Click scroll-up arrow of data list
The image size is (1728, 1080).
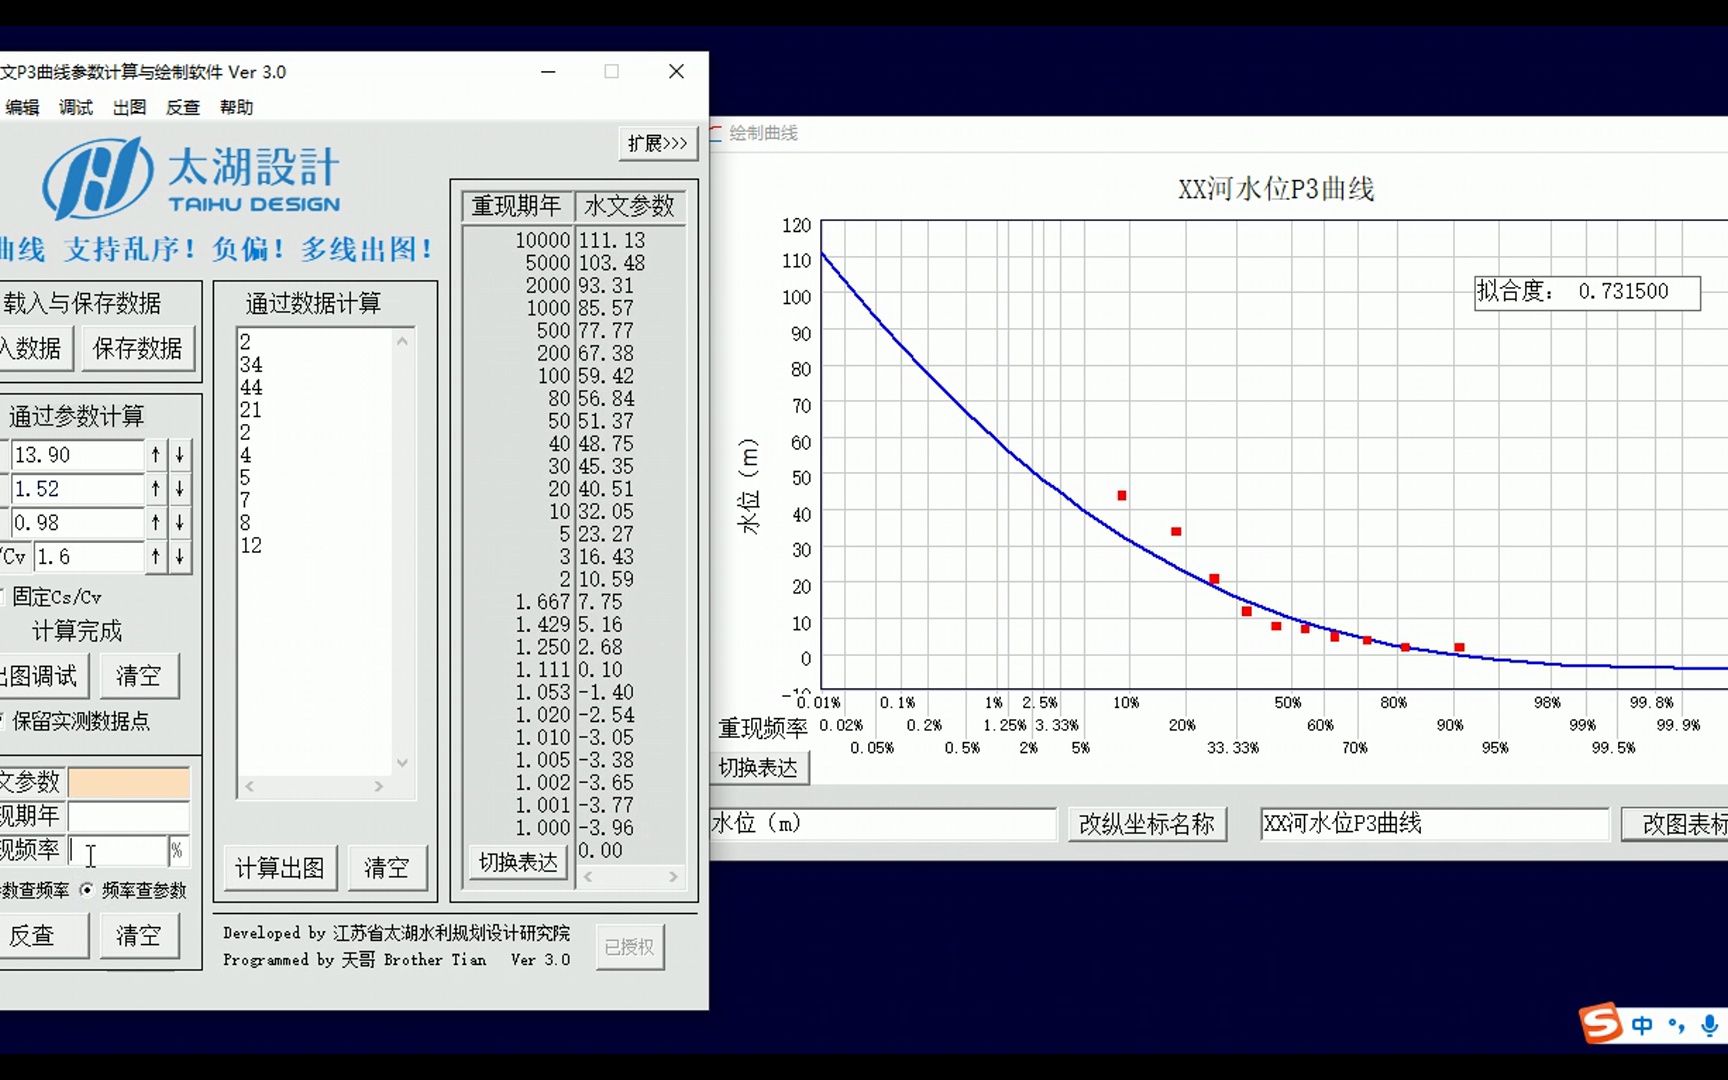[402, 341]
